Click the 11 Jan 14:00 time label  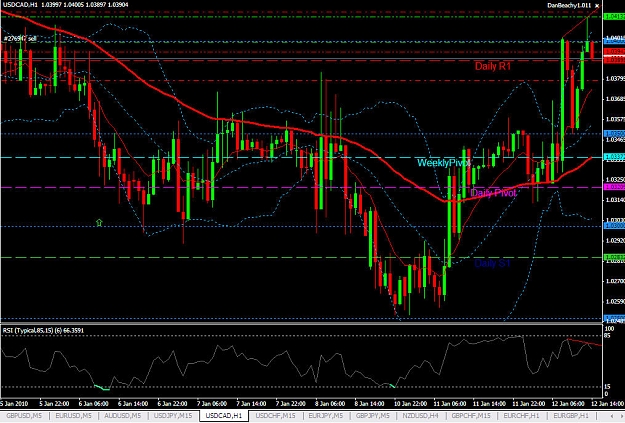(x=489, y=403)
